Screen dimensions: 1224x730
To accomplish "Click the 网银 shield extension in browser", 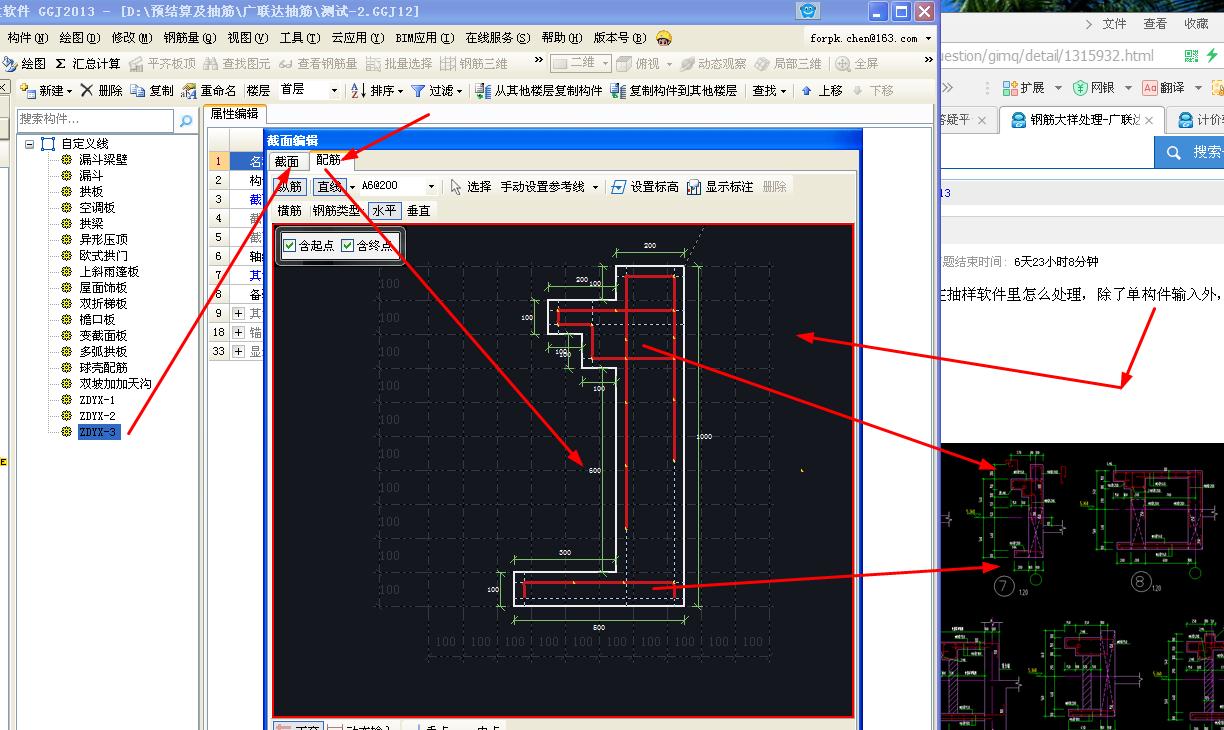I will (x=1094, y=88).
